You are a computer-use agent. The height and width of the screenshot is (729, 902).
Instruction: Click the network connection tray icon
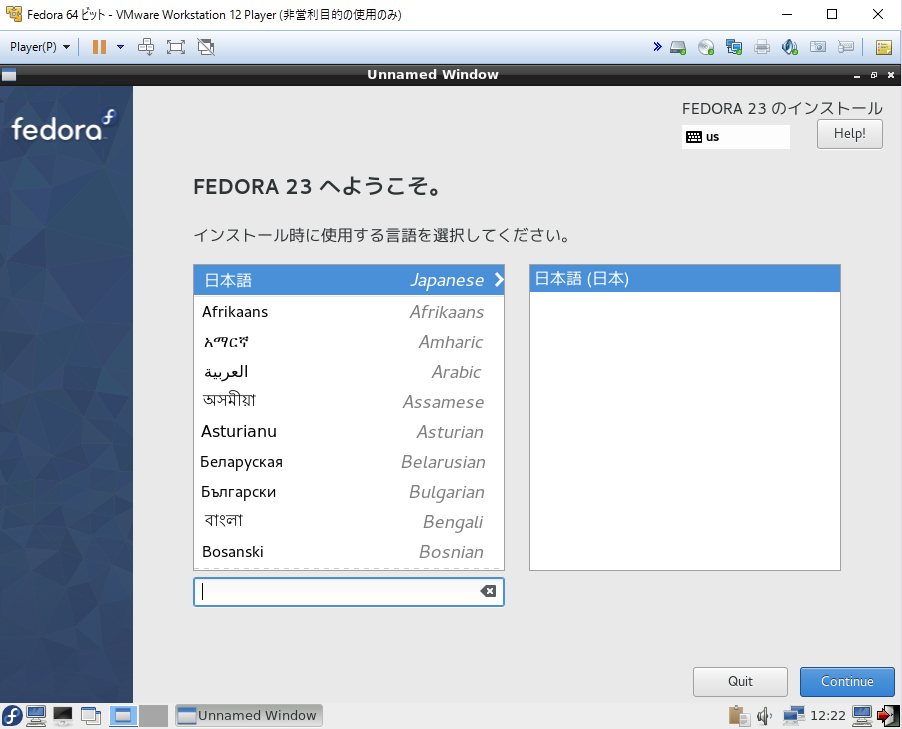tap(793, 716)
